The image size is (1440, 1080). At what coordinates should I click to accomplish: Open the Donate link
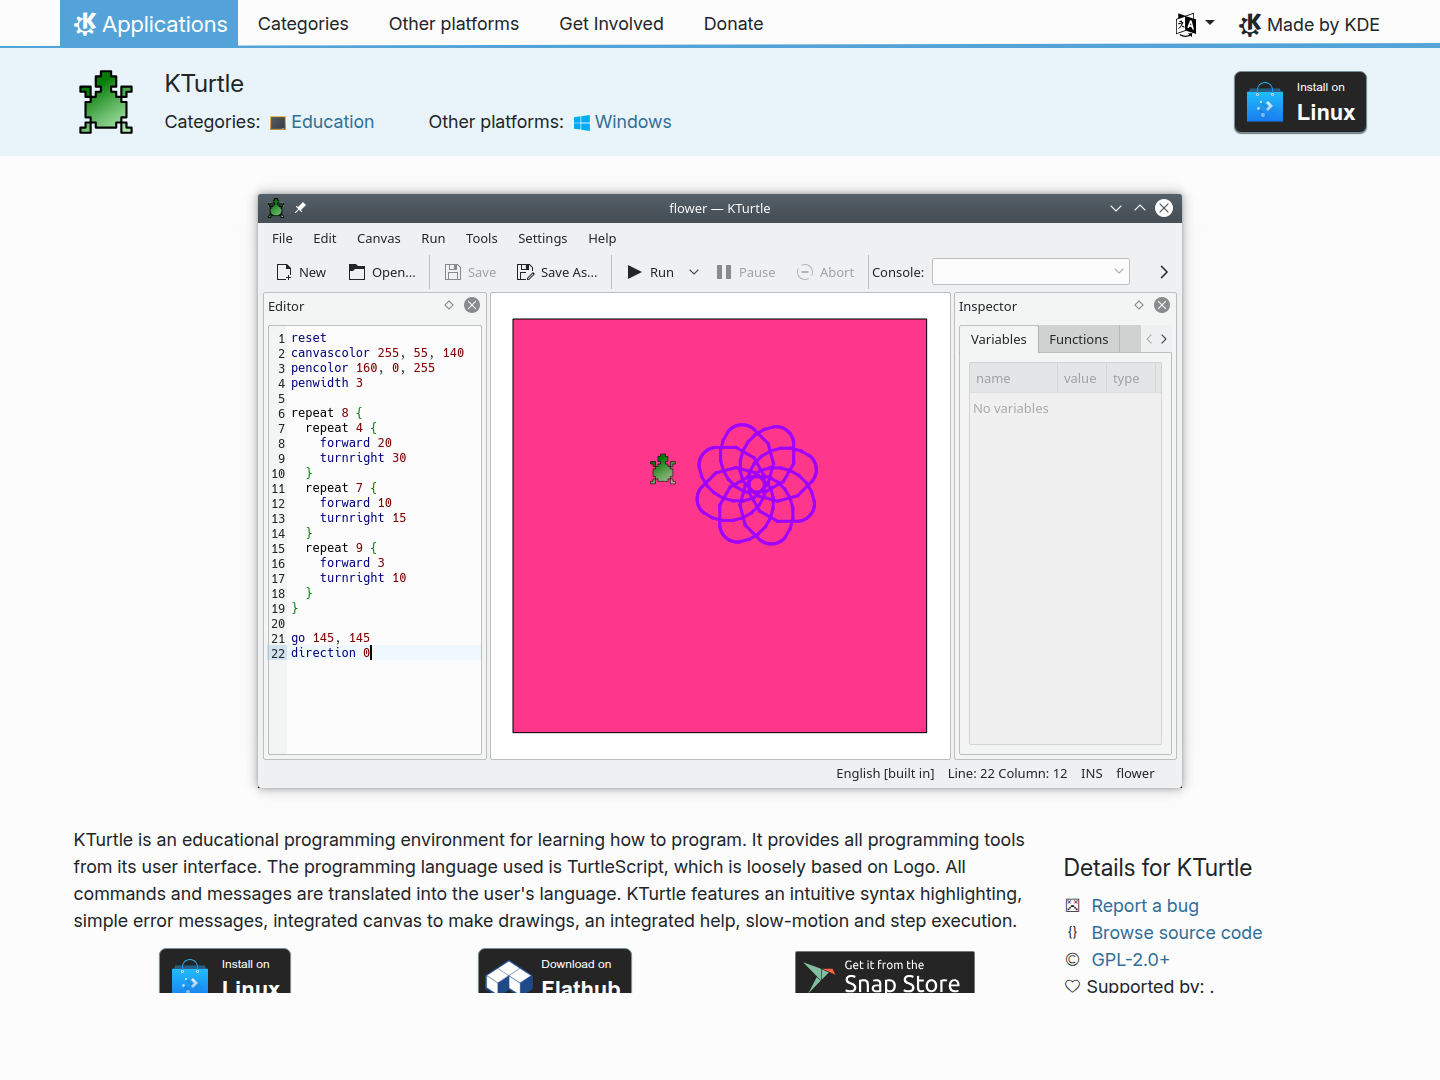point(733,24)
